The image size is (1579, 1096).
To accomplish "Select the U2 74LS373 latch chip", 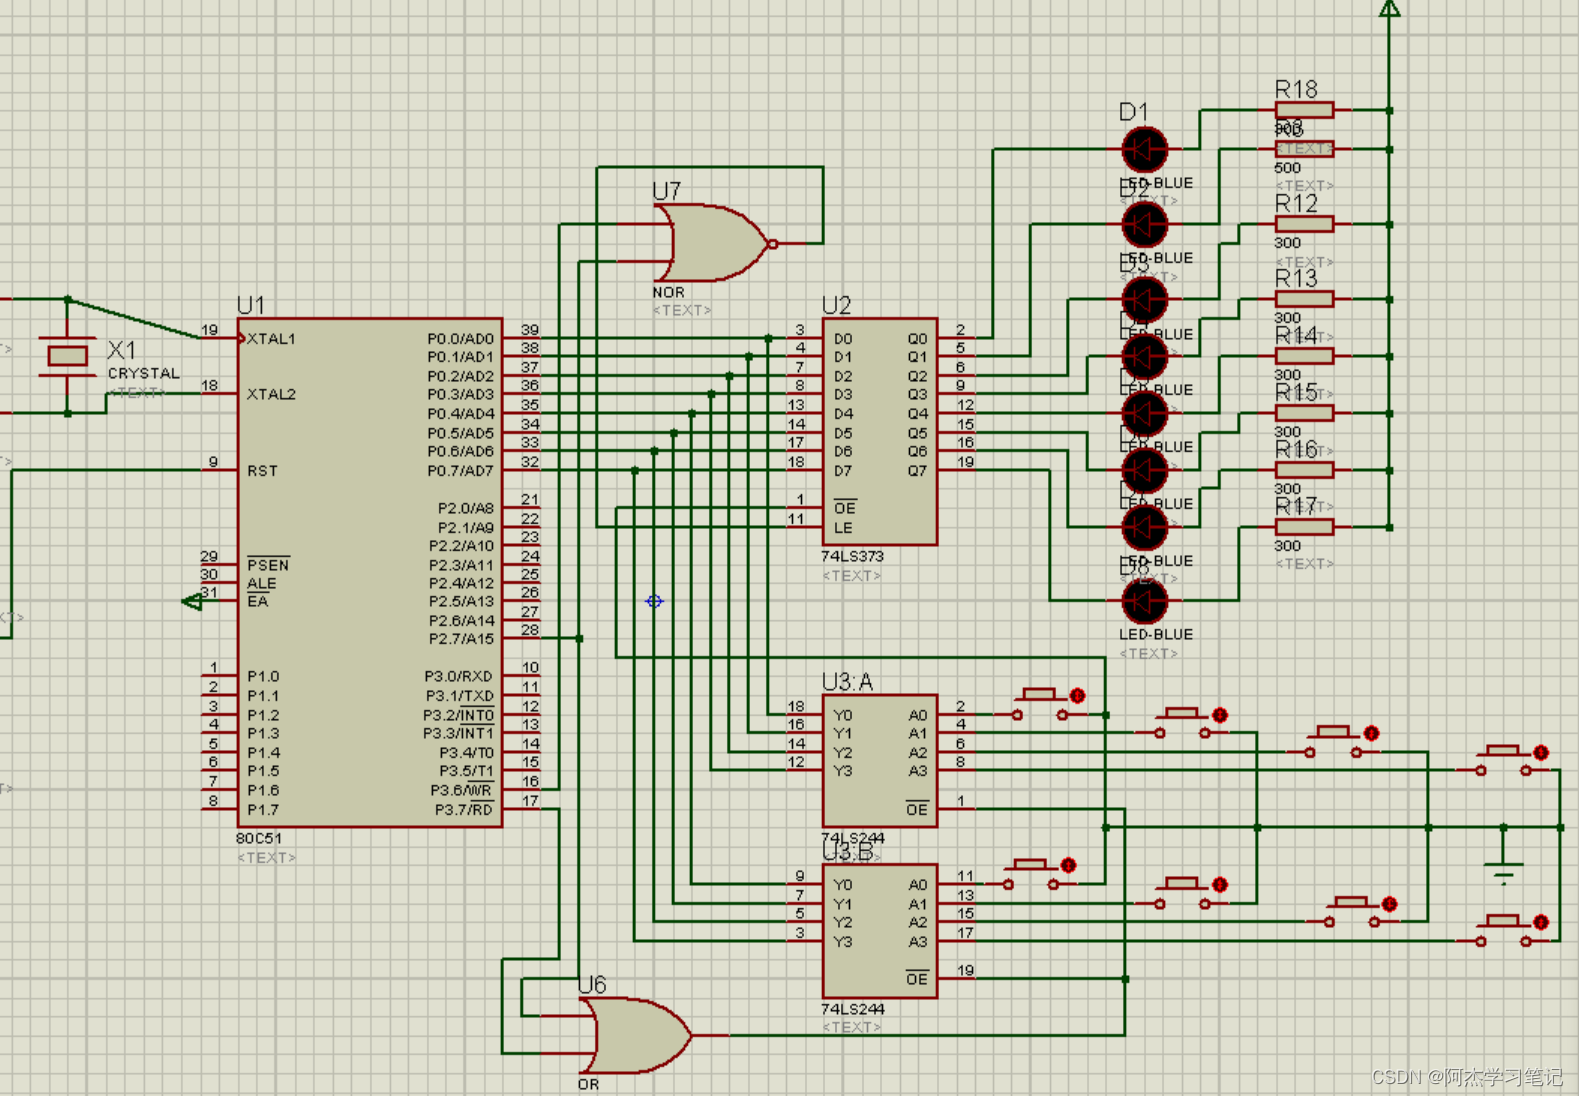I will [x=879, y=432].
